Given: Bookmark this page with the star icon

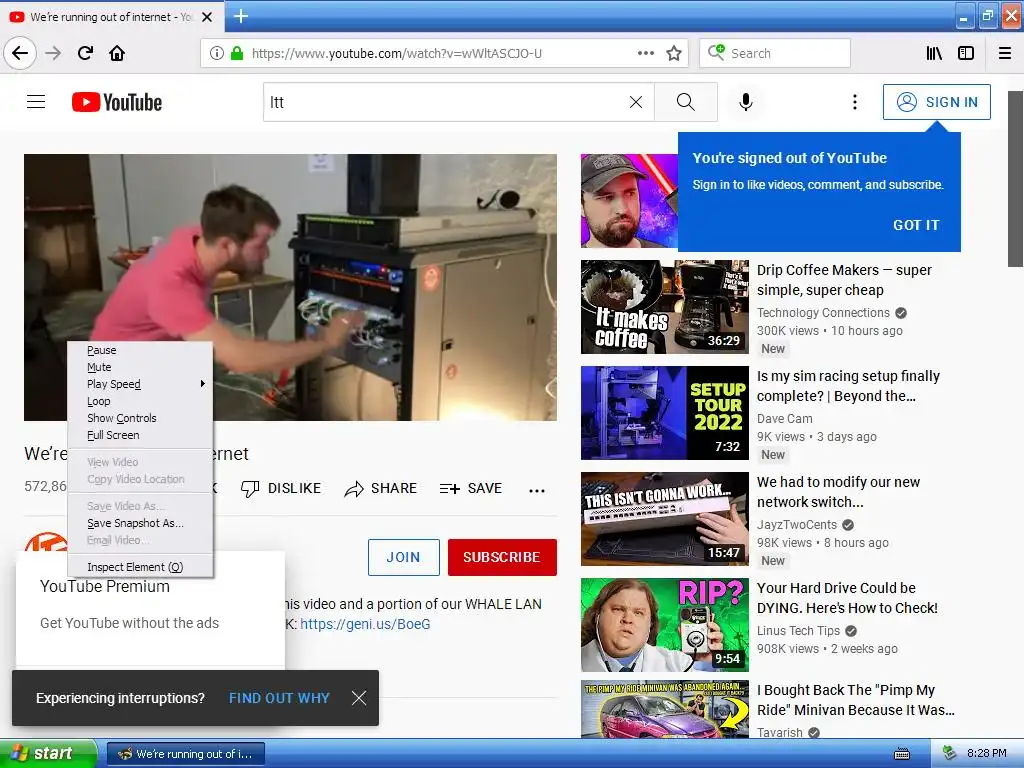Looking at the screenshot, I should click(x=674, y=53).
